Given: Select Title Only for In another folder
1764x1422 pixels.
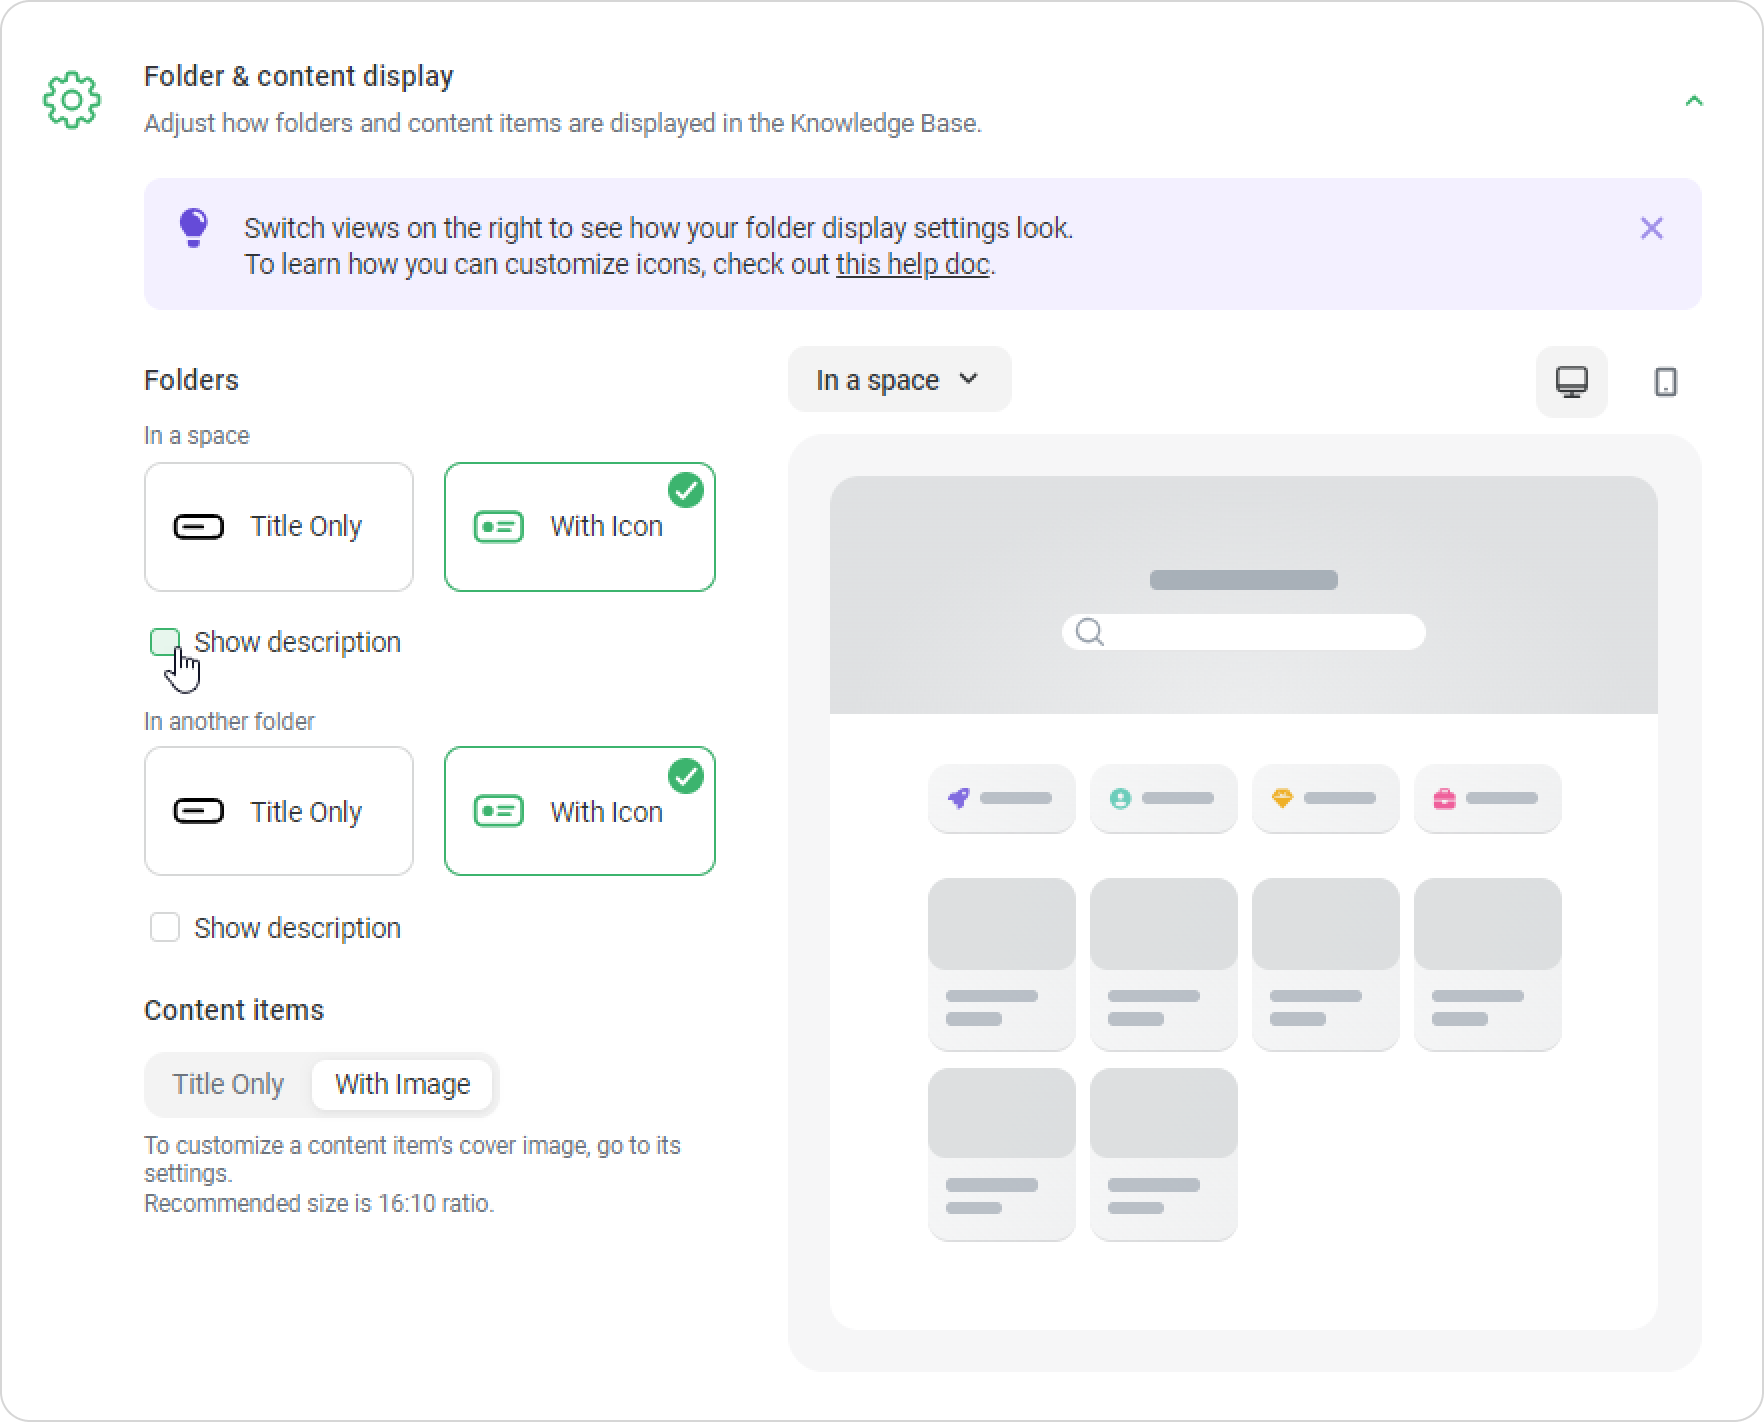Looking at the screenshot, I should pos(279,811).
